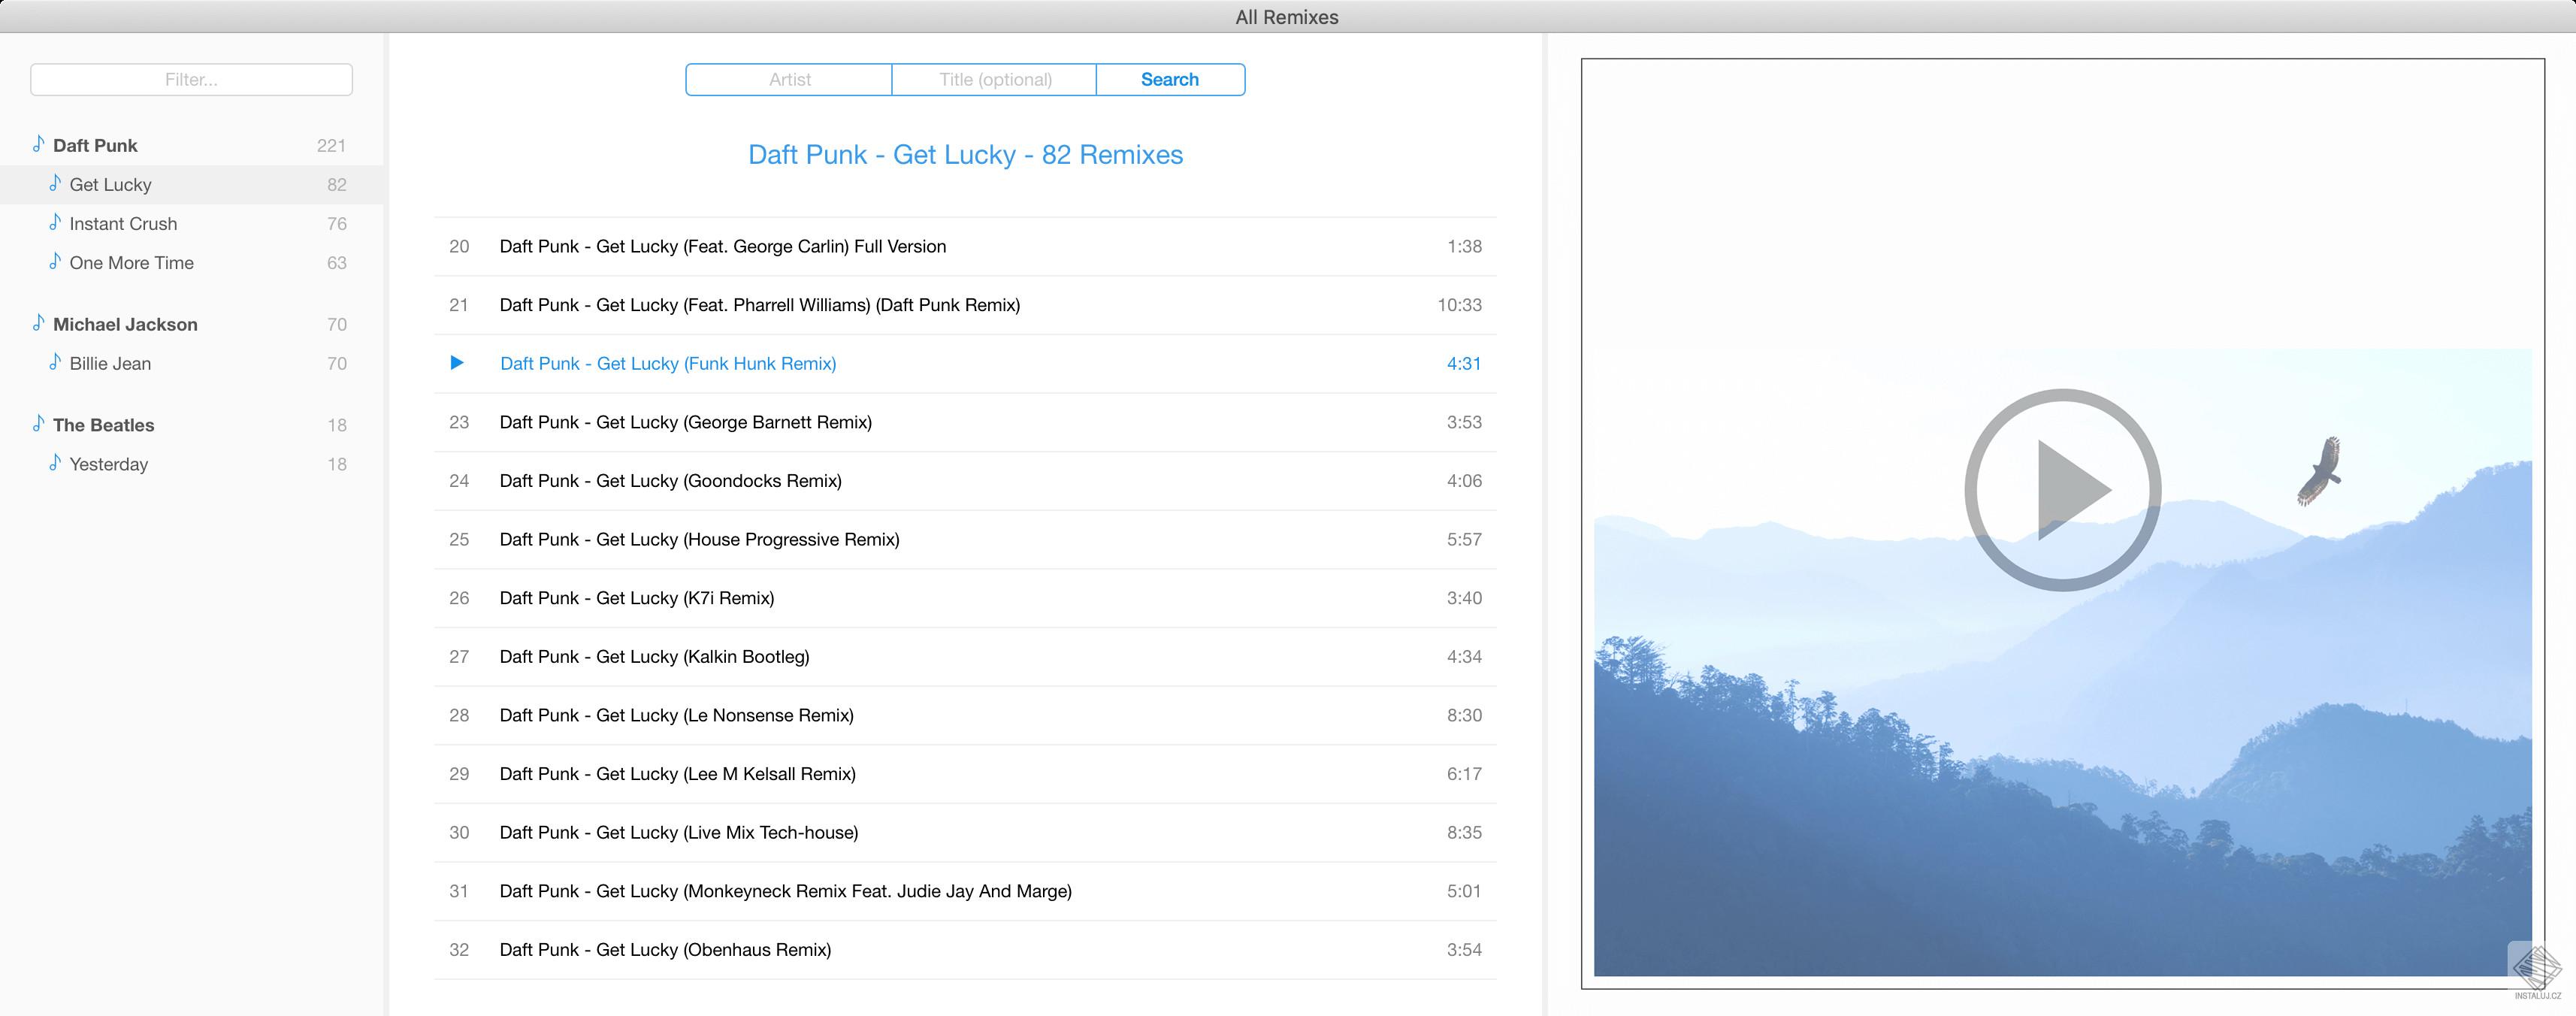Select the Get Lucky (K7i Remix) track
This screenshot has width=2576, height=1016.
click(x=637, y=597)
